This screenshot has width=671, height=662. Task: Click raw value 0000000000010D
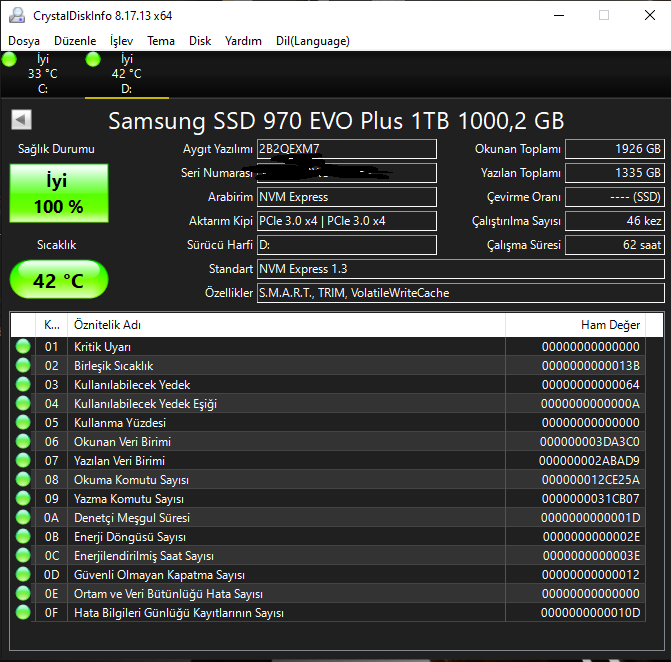(591, 613)
